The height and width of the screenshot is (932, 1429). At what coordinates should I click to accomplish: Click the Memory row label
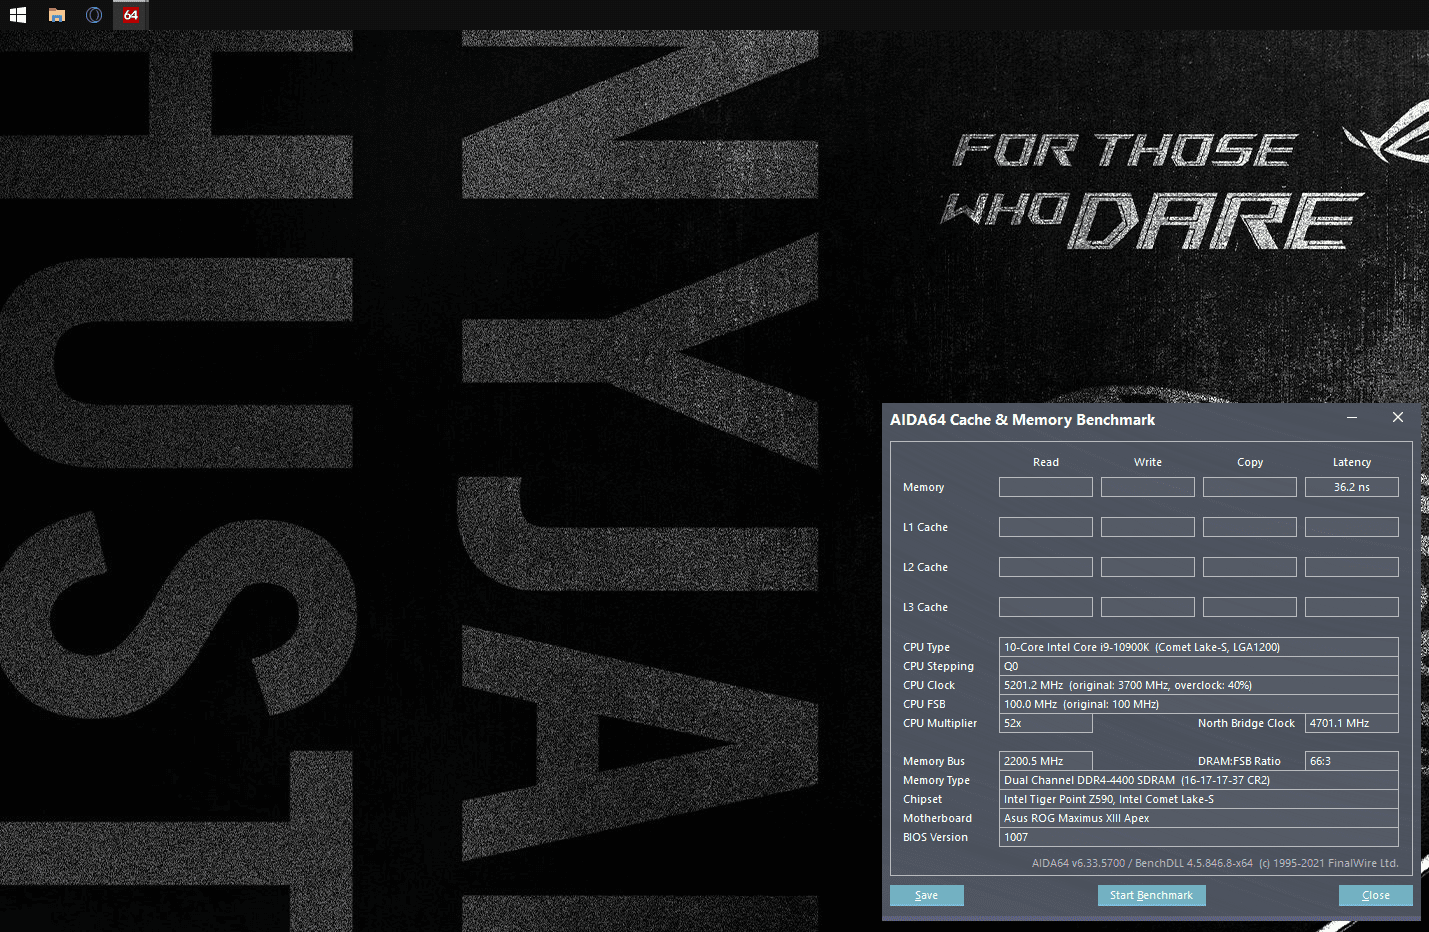click(923, 487)
